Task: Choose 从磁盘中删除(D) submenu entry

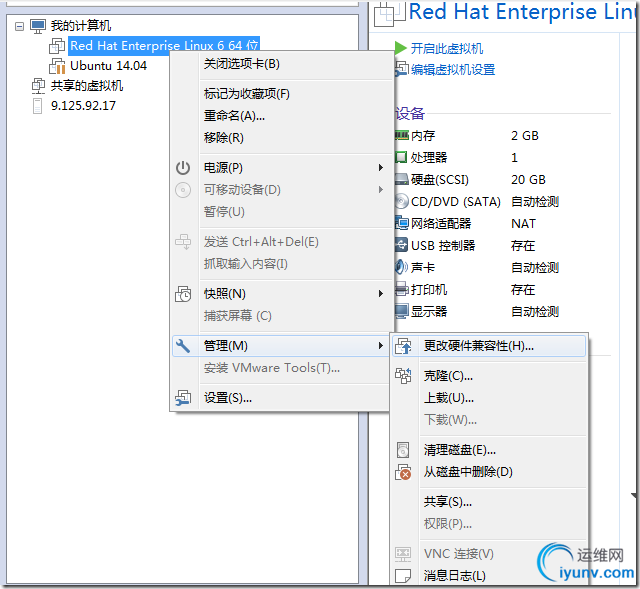Action: 489,472
